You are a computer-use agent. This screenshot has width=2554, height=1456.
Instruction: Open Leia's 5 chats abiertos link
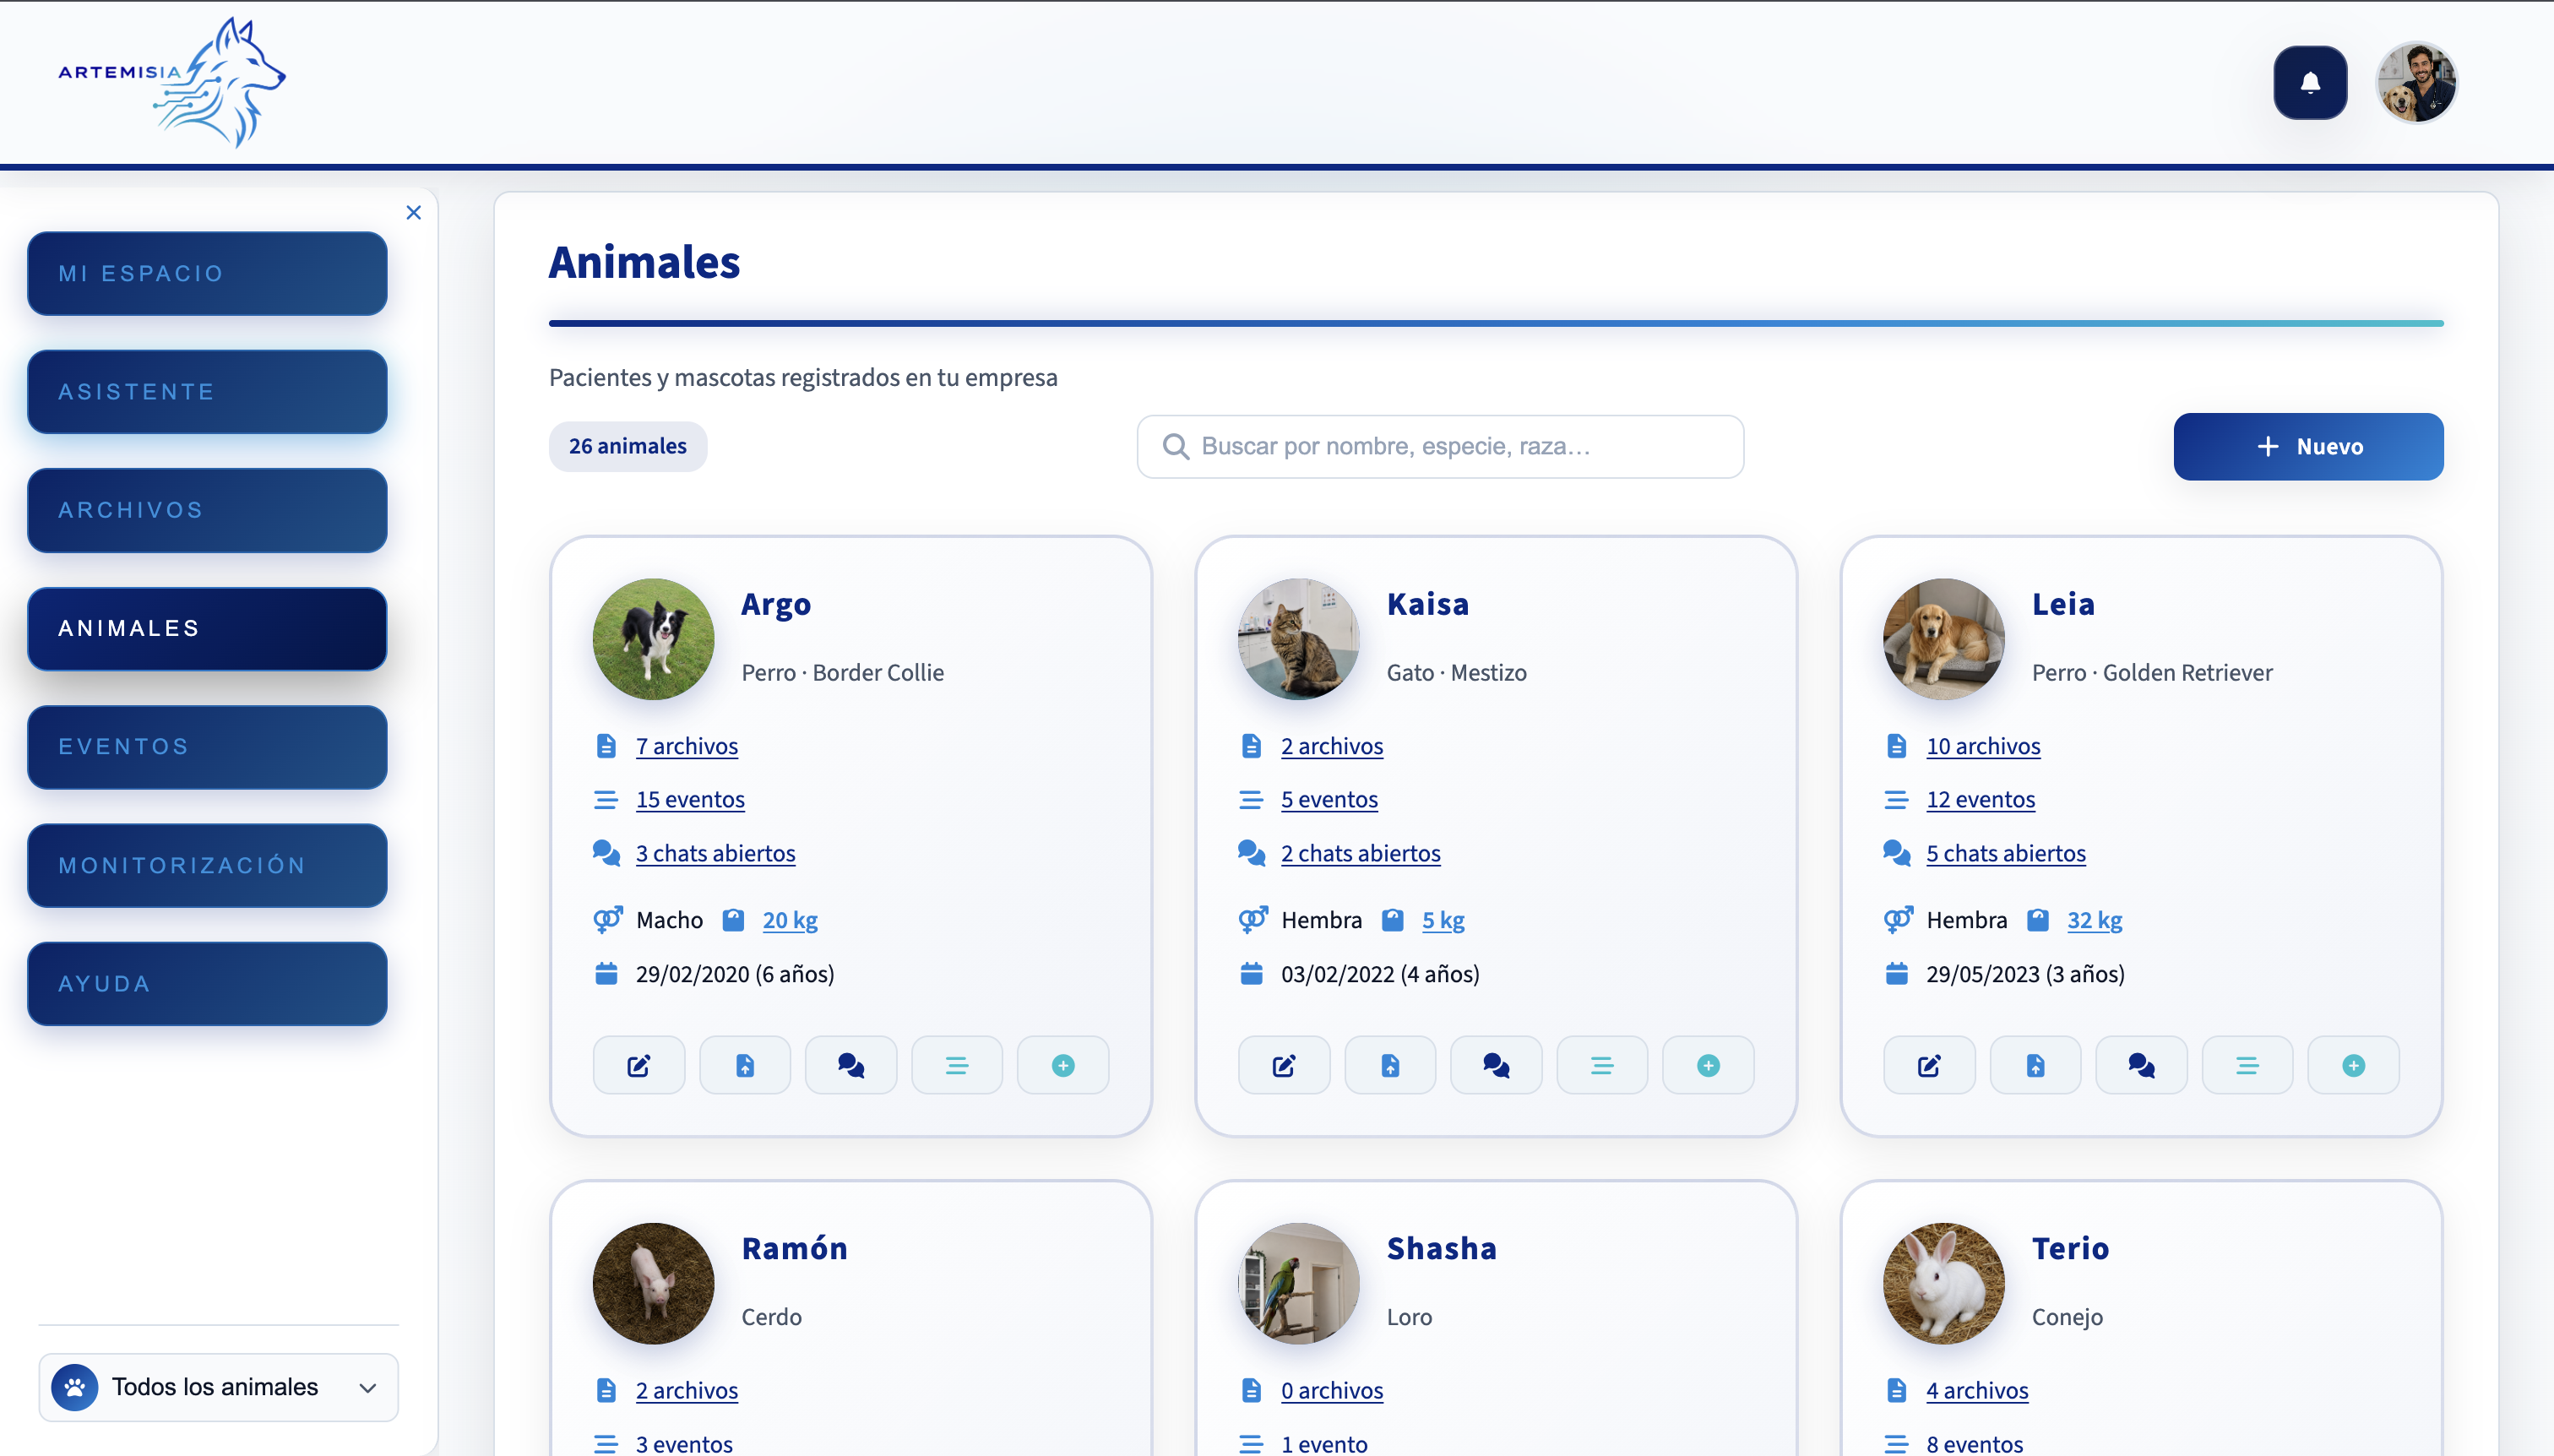point(2006,854)
